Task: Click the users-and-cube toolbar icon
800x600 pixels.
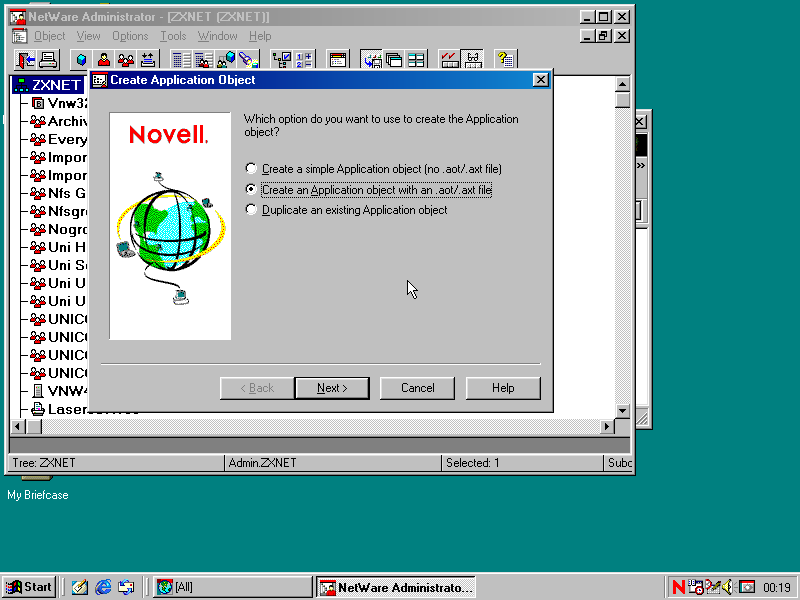Action: coord(226,60)
